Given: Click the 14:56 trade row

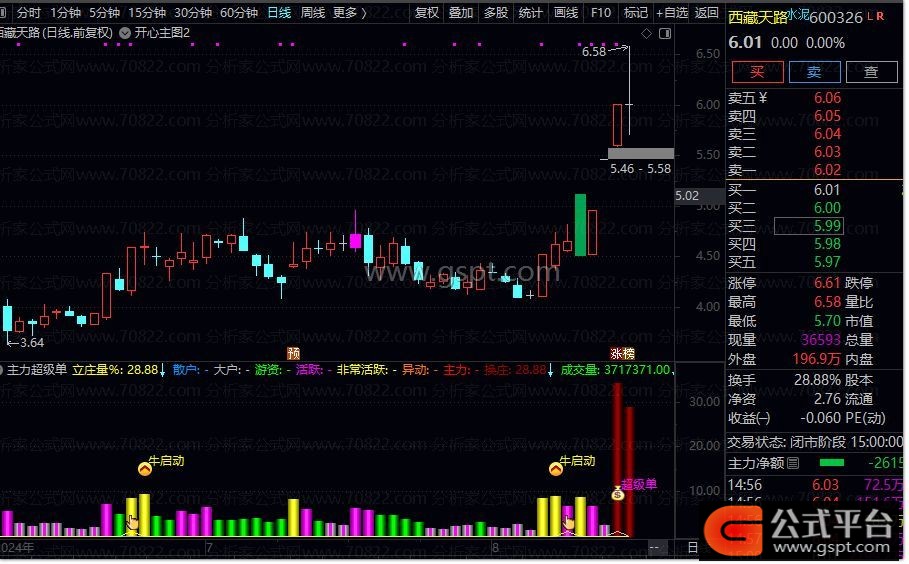Looking at the screenshot, I should pos(815,485).
